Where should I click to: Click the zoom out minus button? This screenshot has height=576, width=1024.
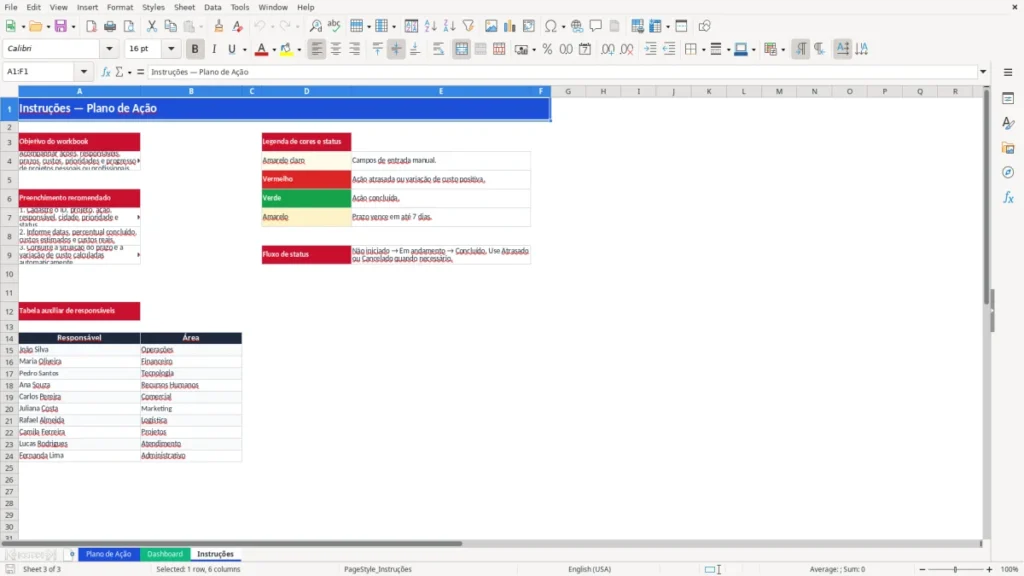[922, 569]
